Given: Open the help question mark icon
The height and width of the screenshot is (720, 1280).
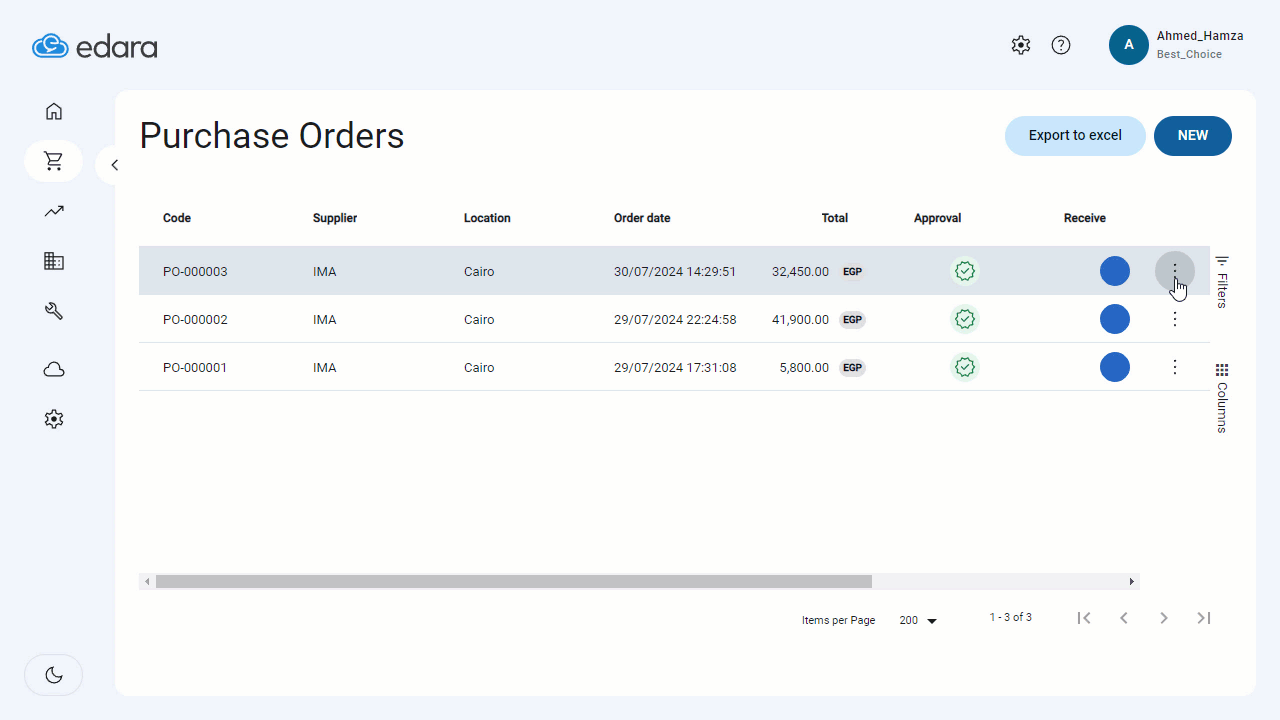Looking at the screenshot, I should [x=1061, y=45].
